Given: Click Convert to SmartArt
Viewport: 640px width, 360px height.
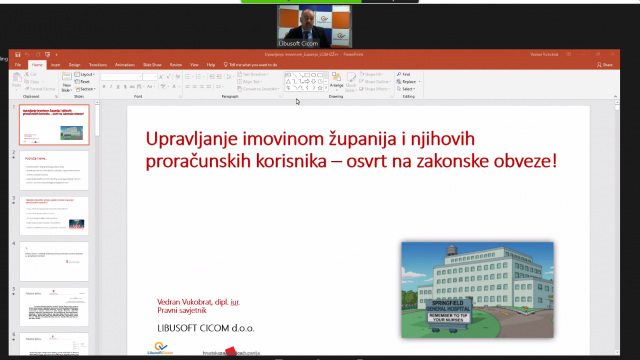Looking at the screenshot, I should coord(258,89).
